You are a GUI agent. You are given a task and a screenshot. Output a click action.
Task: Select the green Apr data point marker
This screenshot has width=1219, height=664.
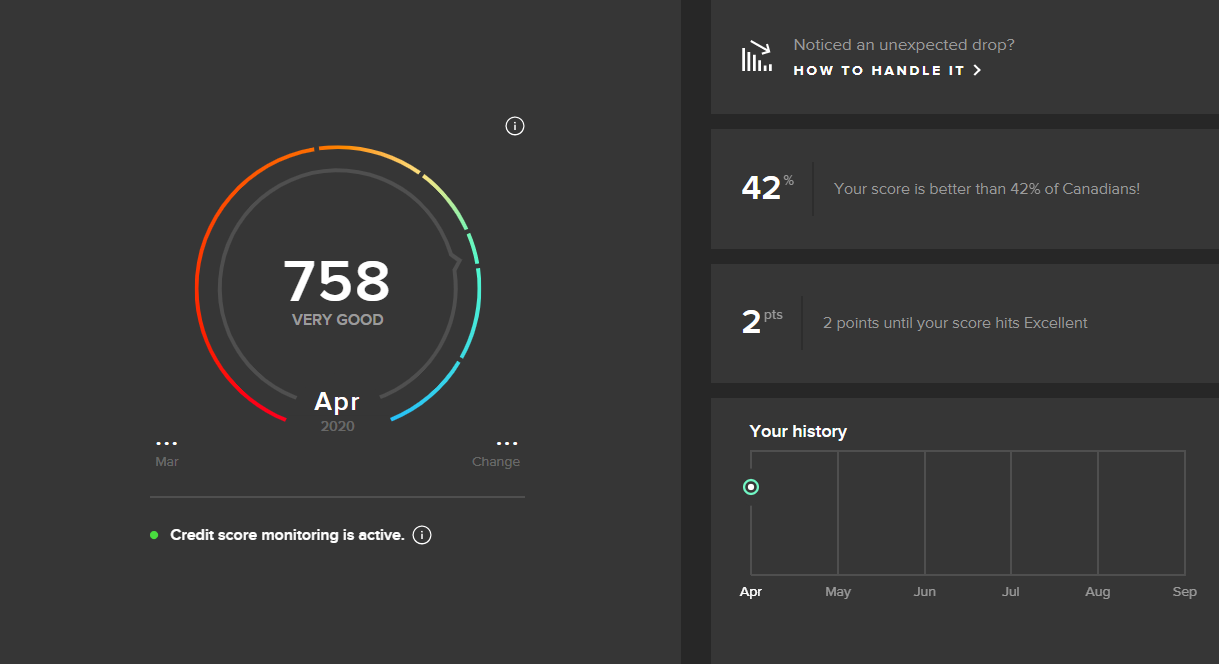(x=751, y=487)
